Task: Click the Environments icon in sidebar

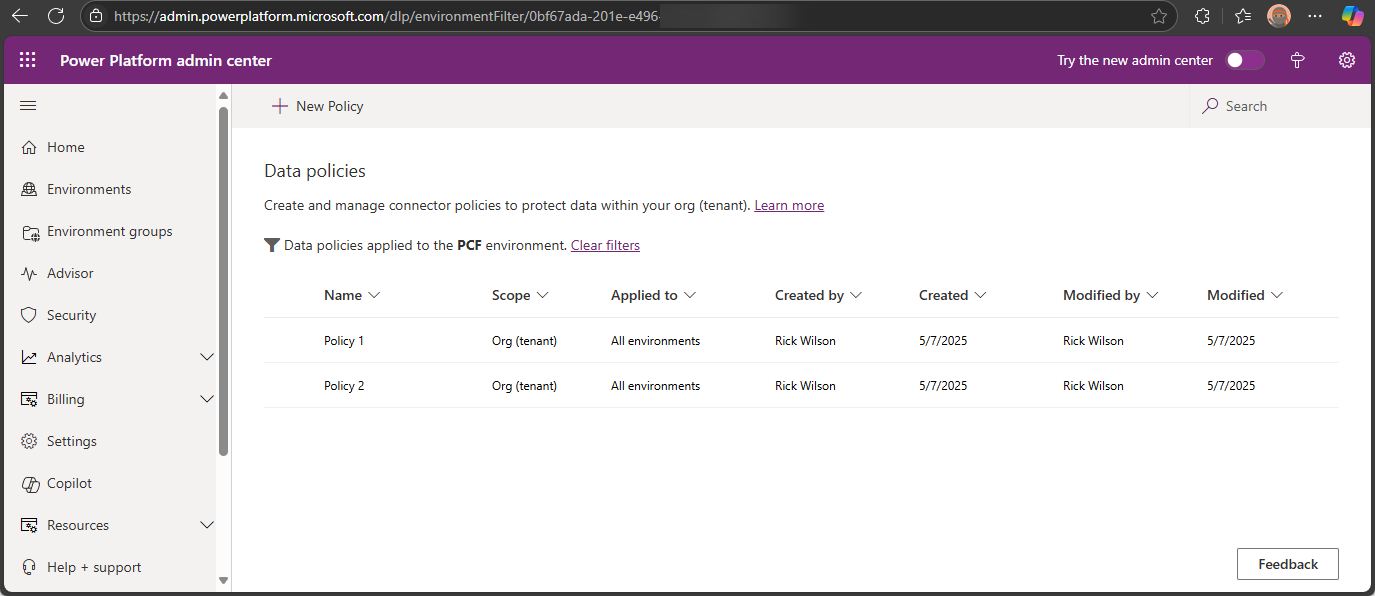Action: (29, 189)
